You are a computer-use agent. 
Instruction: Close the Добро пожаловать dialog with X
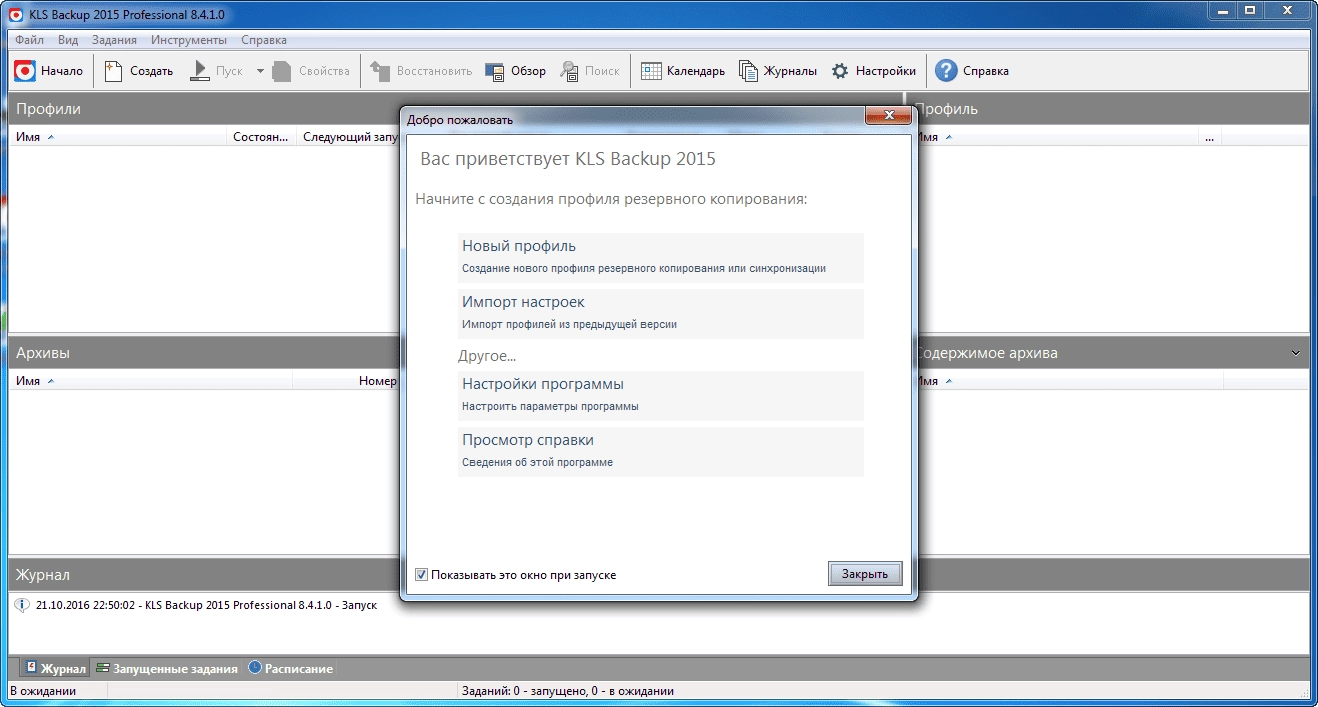[x=888, y=117]
